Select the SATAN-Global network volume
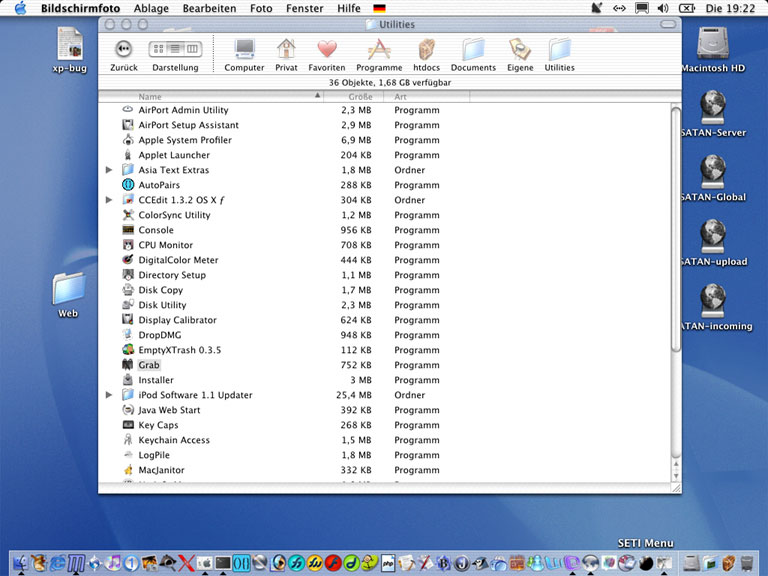This screenshot has width=768, height=576. (x=713, y=178)
